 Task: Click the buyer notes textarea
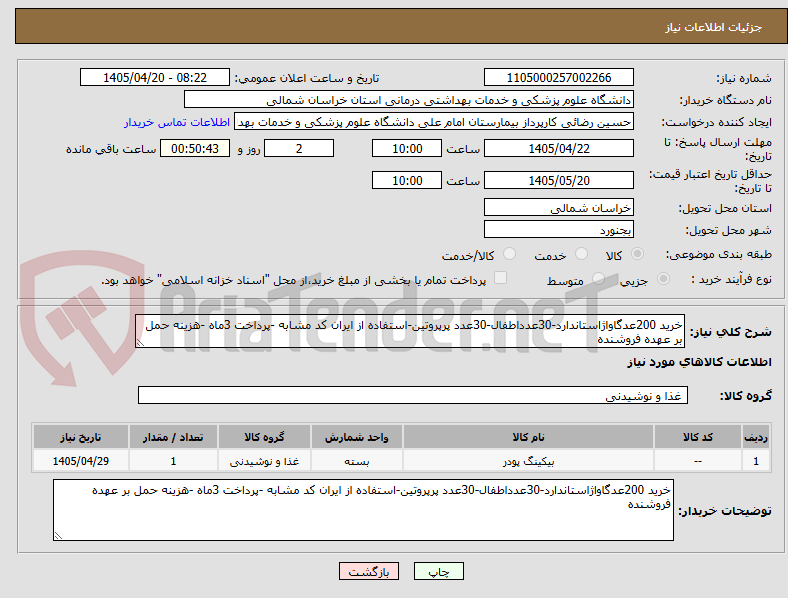[x=363, y=510]
